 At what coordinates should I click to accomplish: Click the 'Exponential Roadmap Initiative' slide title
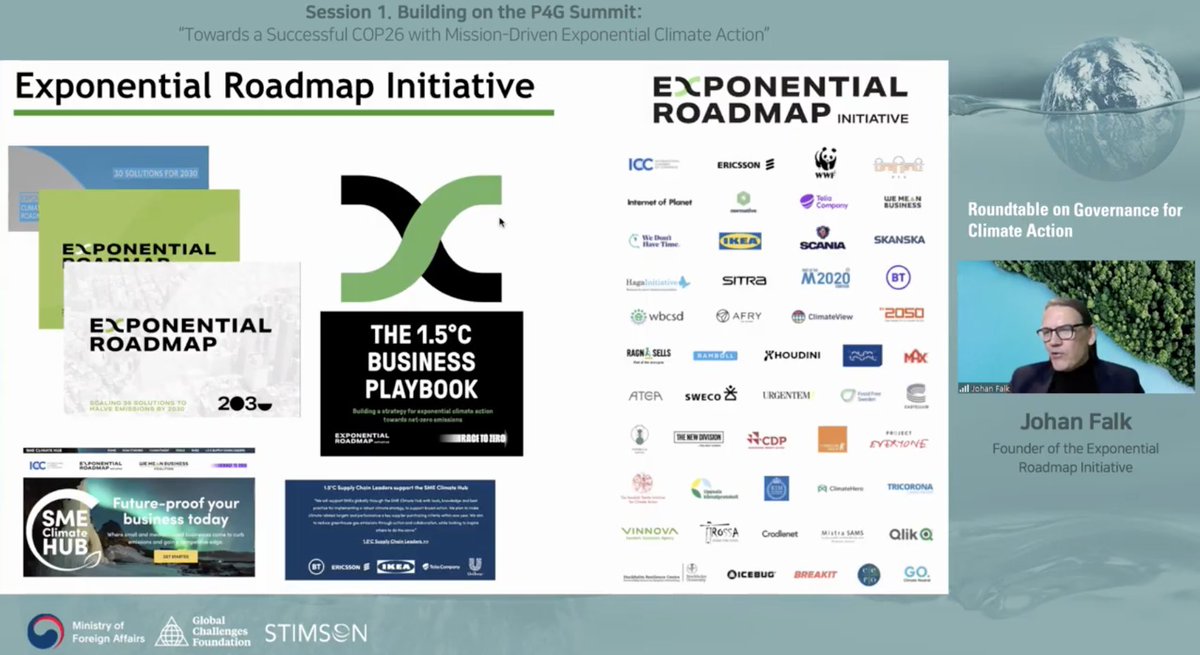(x=275, y=86)
